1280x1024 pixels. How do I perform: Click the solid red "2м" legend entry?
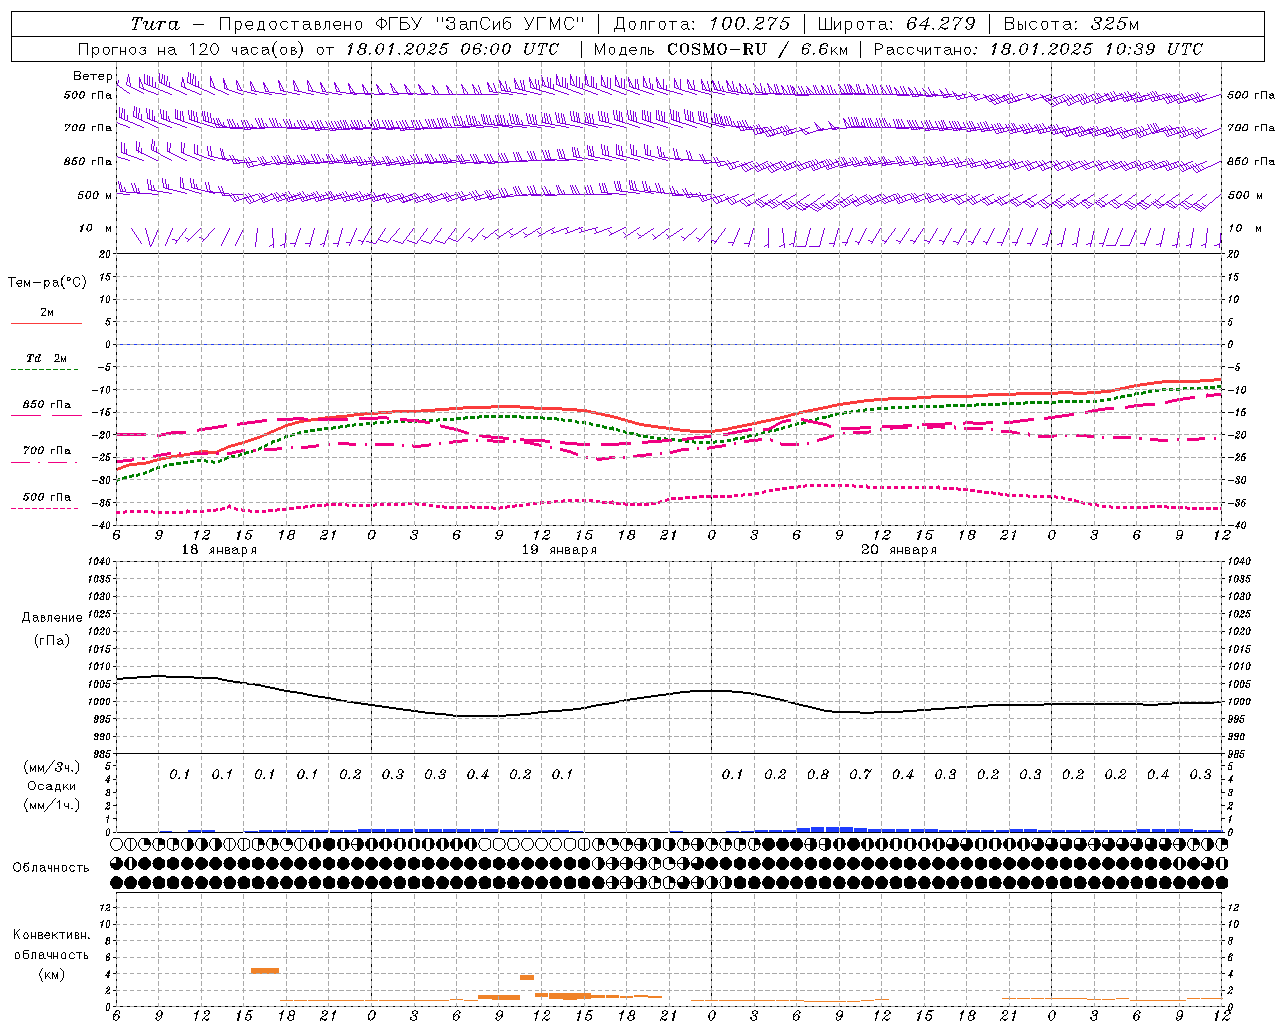47,317
